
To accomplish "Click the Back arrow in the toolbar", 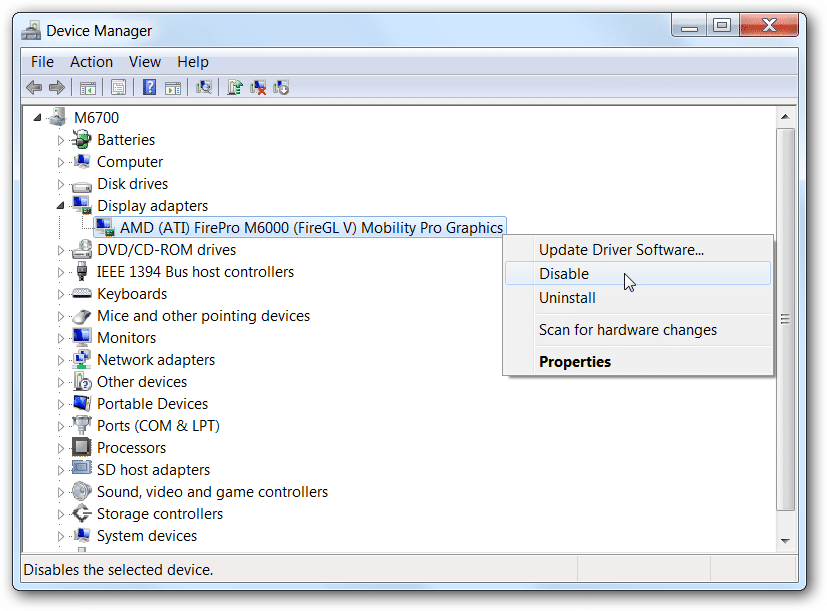I will click(34, 88).
